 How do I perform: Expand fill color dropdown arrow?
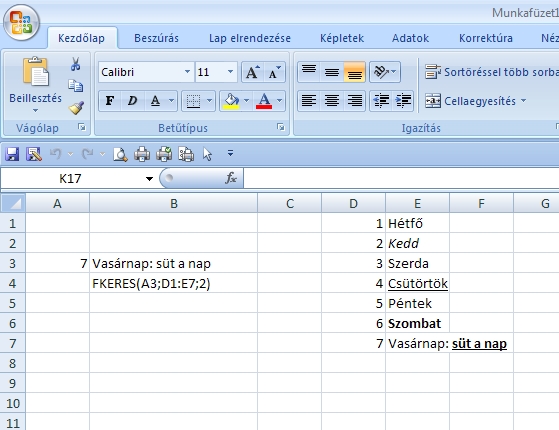246,101
